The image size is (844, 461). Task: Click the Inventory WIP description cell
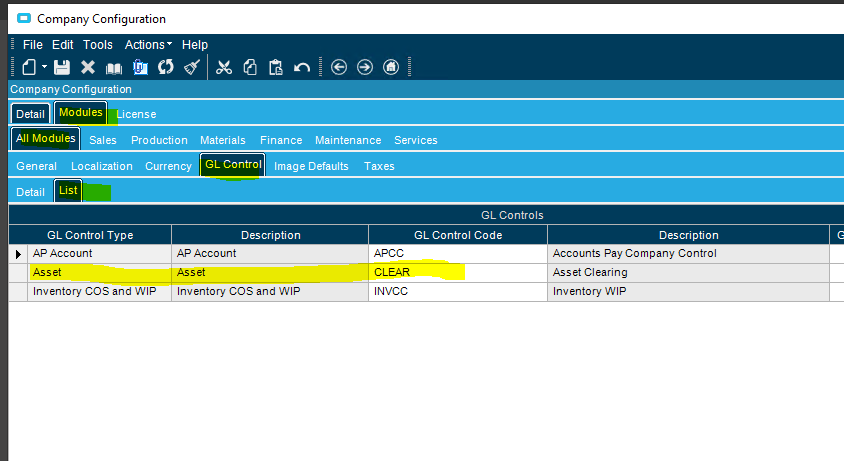pos(688,291)
